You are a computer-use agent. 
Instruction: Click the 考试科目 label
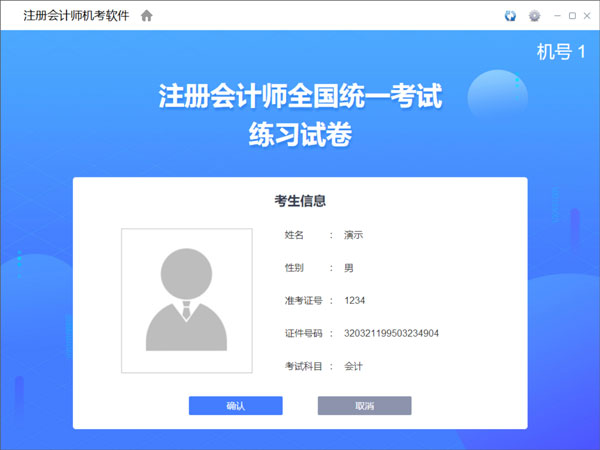pos(303,366)
